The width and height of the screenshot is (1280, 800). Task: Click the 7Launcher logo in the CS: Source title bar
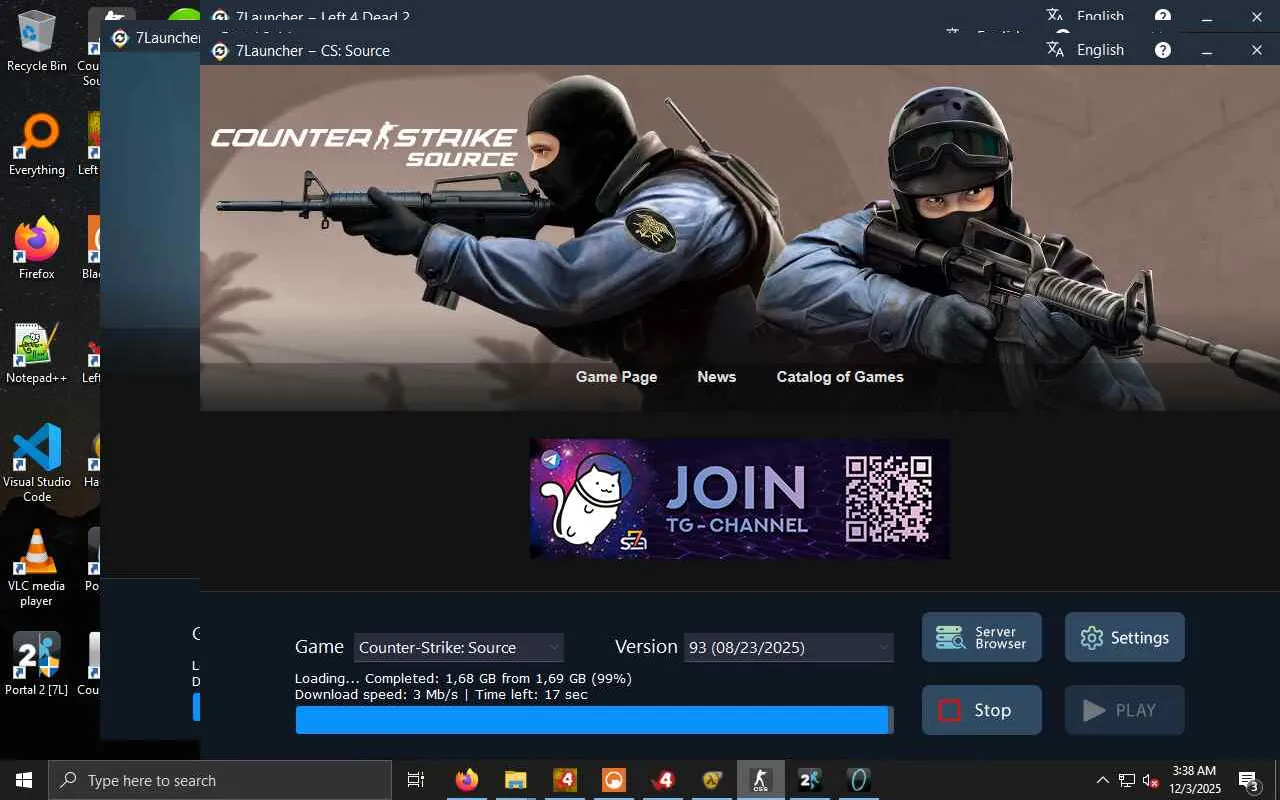pyautogui.click(x=220, y=51)
